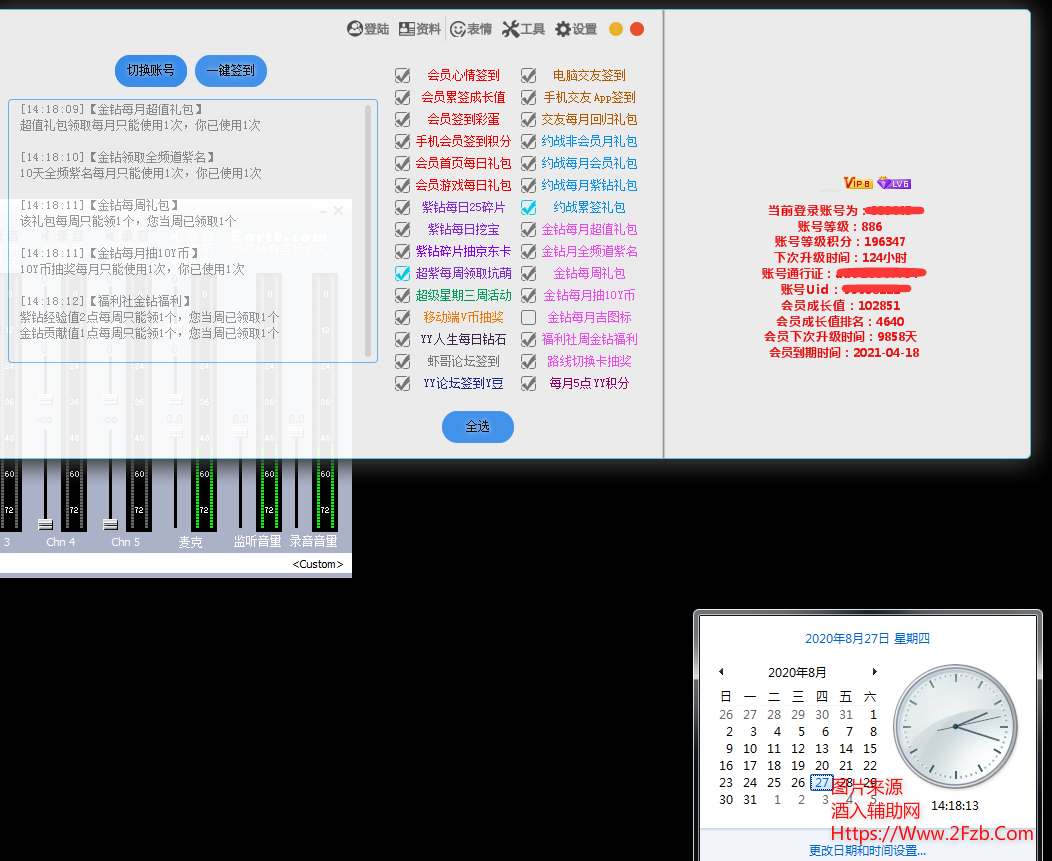Click the 2020年8月 calendar header
Image resolution: width=1052 pixels, height=861 pixels.
(x=797, y=672)
